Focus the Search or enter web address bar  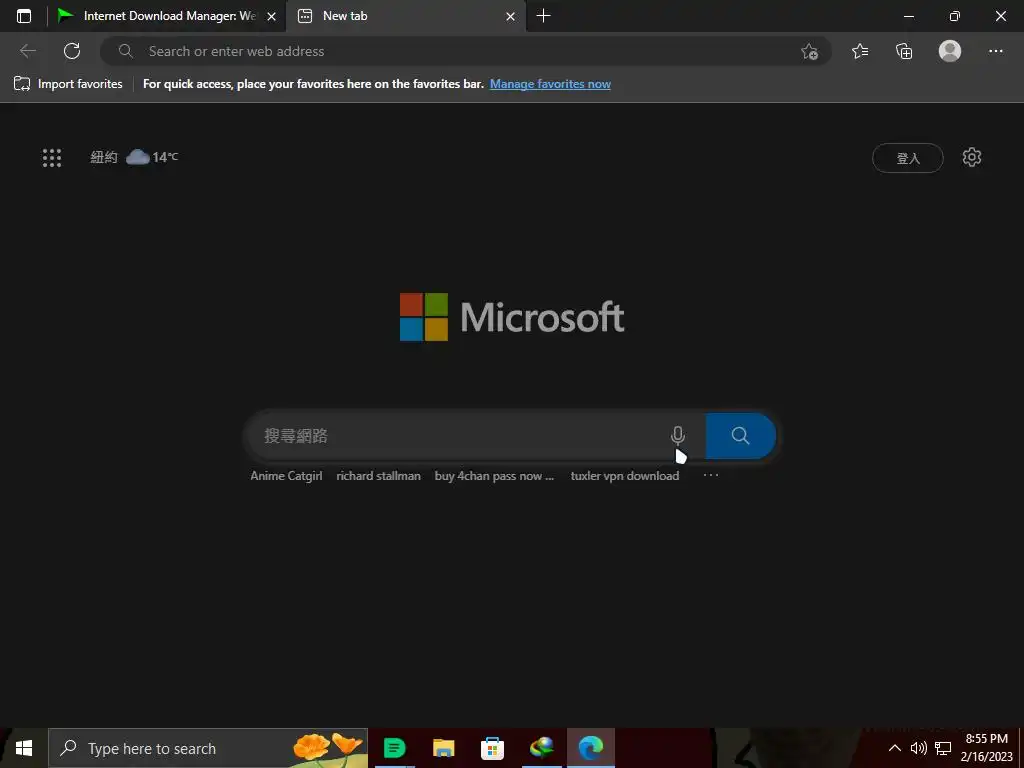click(x=465, y=51)
